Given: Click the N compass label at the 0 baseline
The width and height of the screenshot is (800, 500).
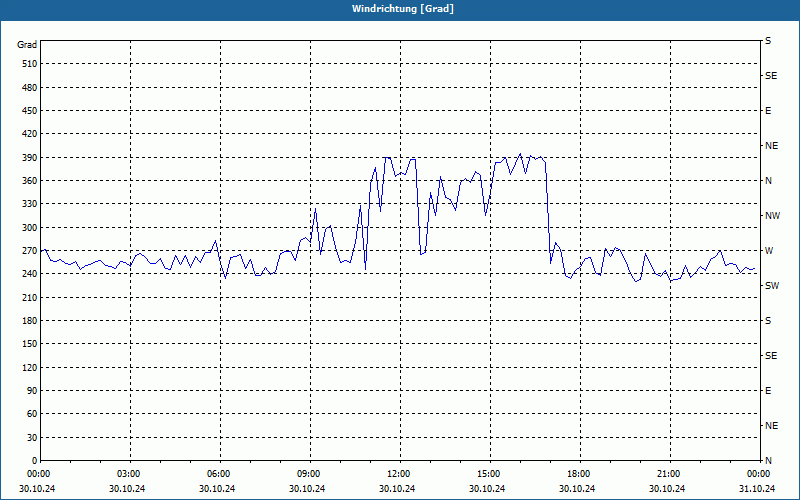Looking at the screenshot, I should pos(768,461).
